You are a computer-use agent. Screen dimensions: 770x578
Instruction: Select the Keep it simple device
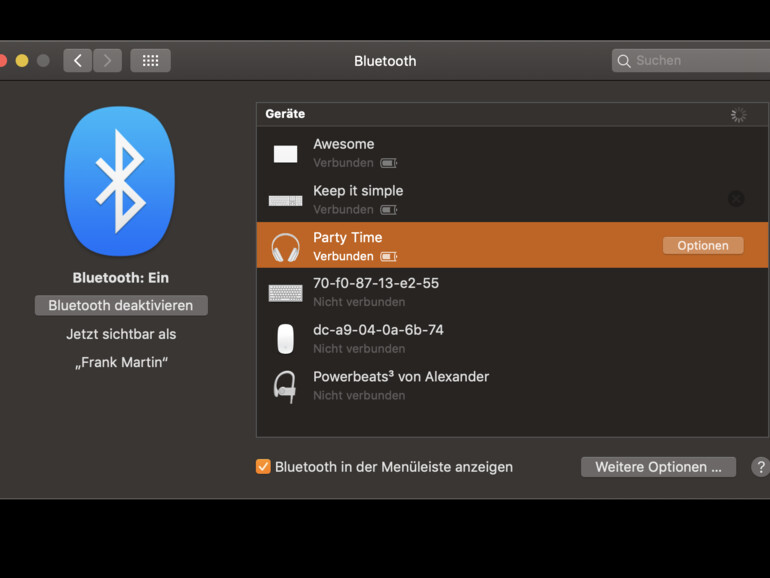pyautogui.click(x=512, y=199)
